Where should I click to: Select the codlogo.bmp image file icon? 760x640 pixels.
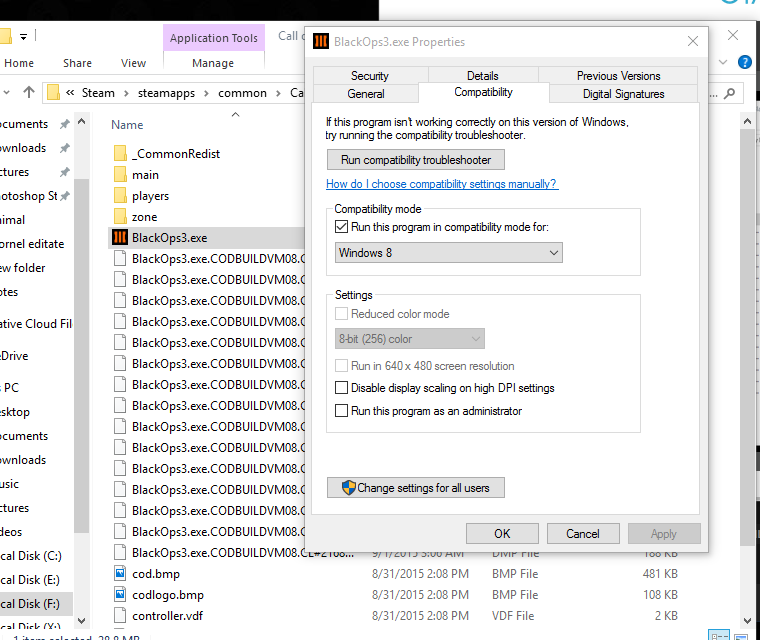point(120,594)
